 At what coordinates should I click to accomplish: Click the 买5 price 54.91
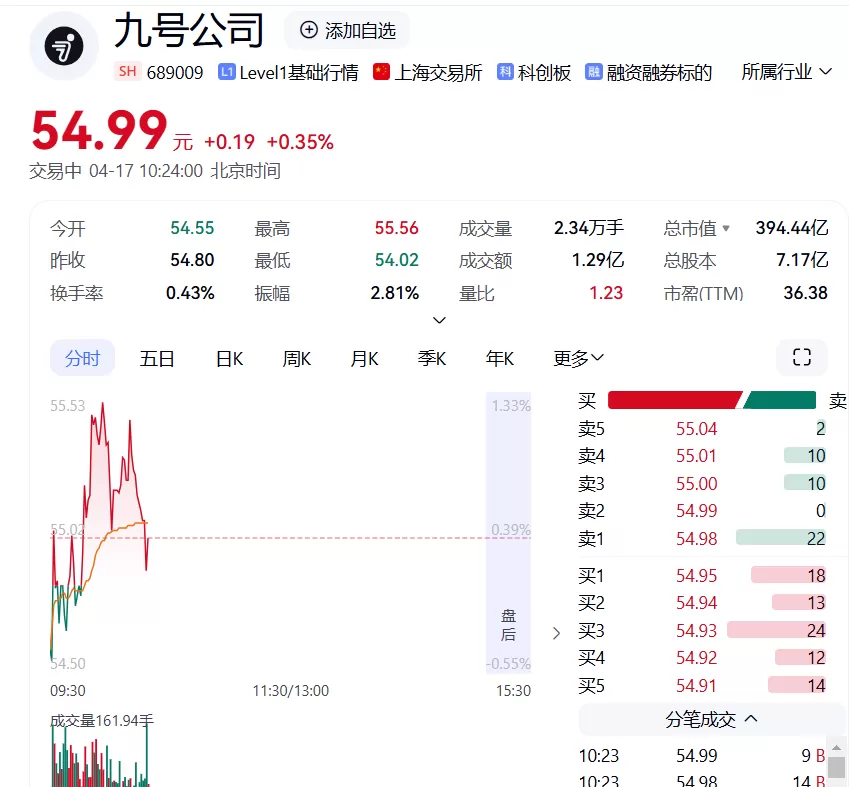[x=696, y=686]
